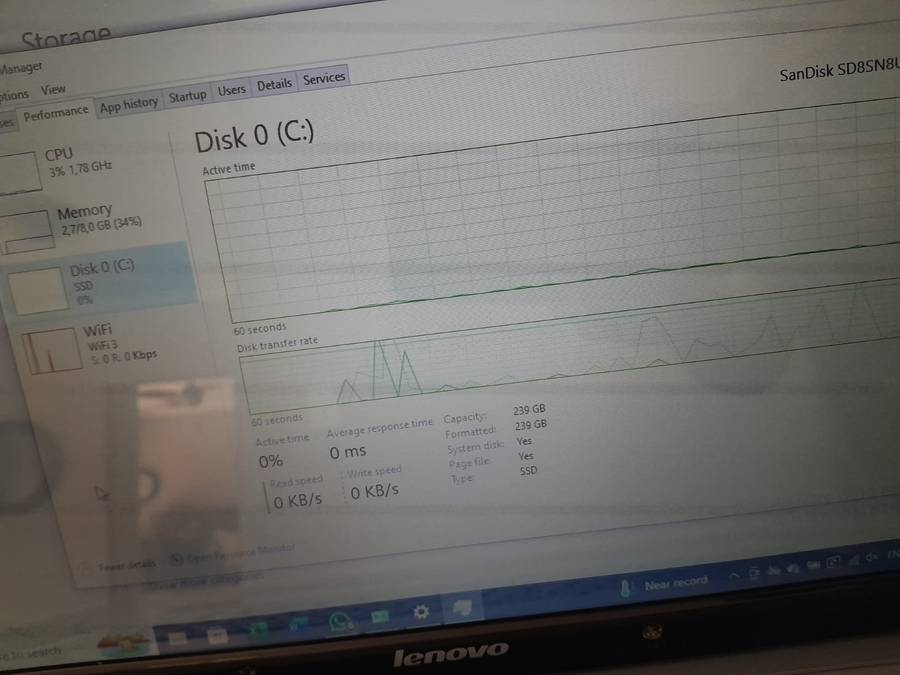Select Disk 0 (C:) in sidebar
Screen dimensions: 900x675
pyautogui.click(x=100, y=270)
